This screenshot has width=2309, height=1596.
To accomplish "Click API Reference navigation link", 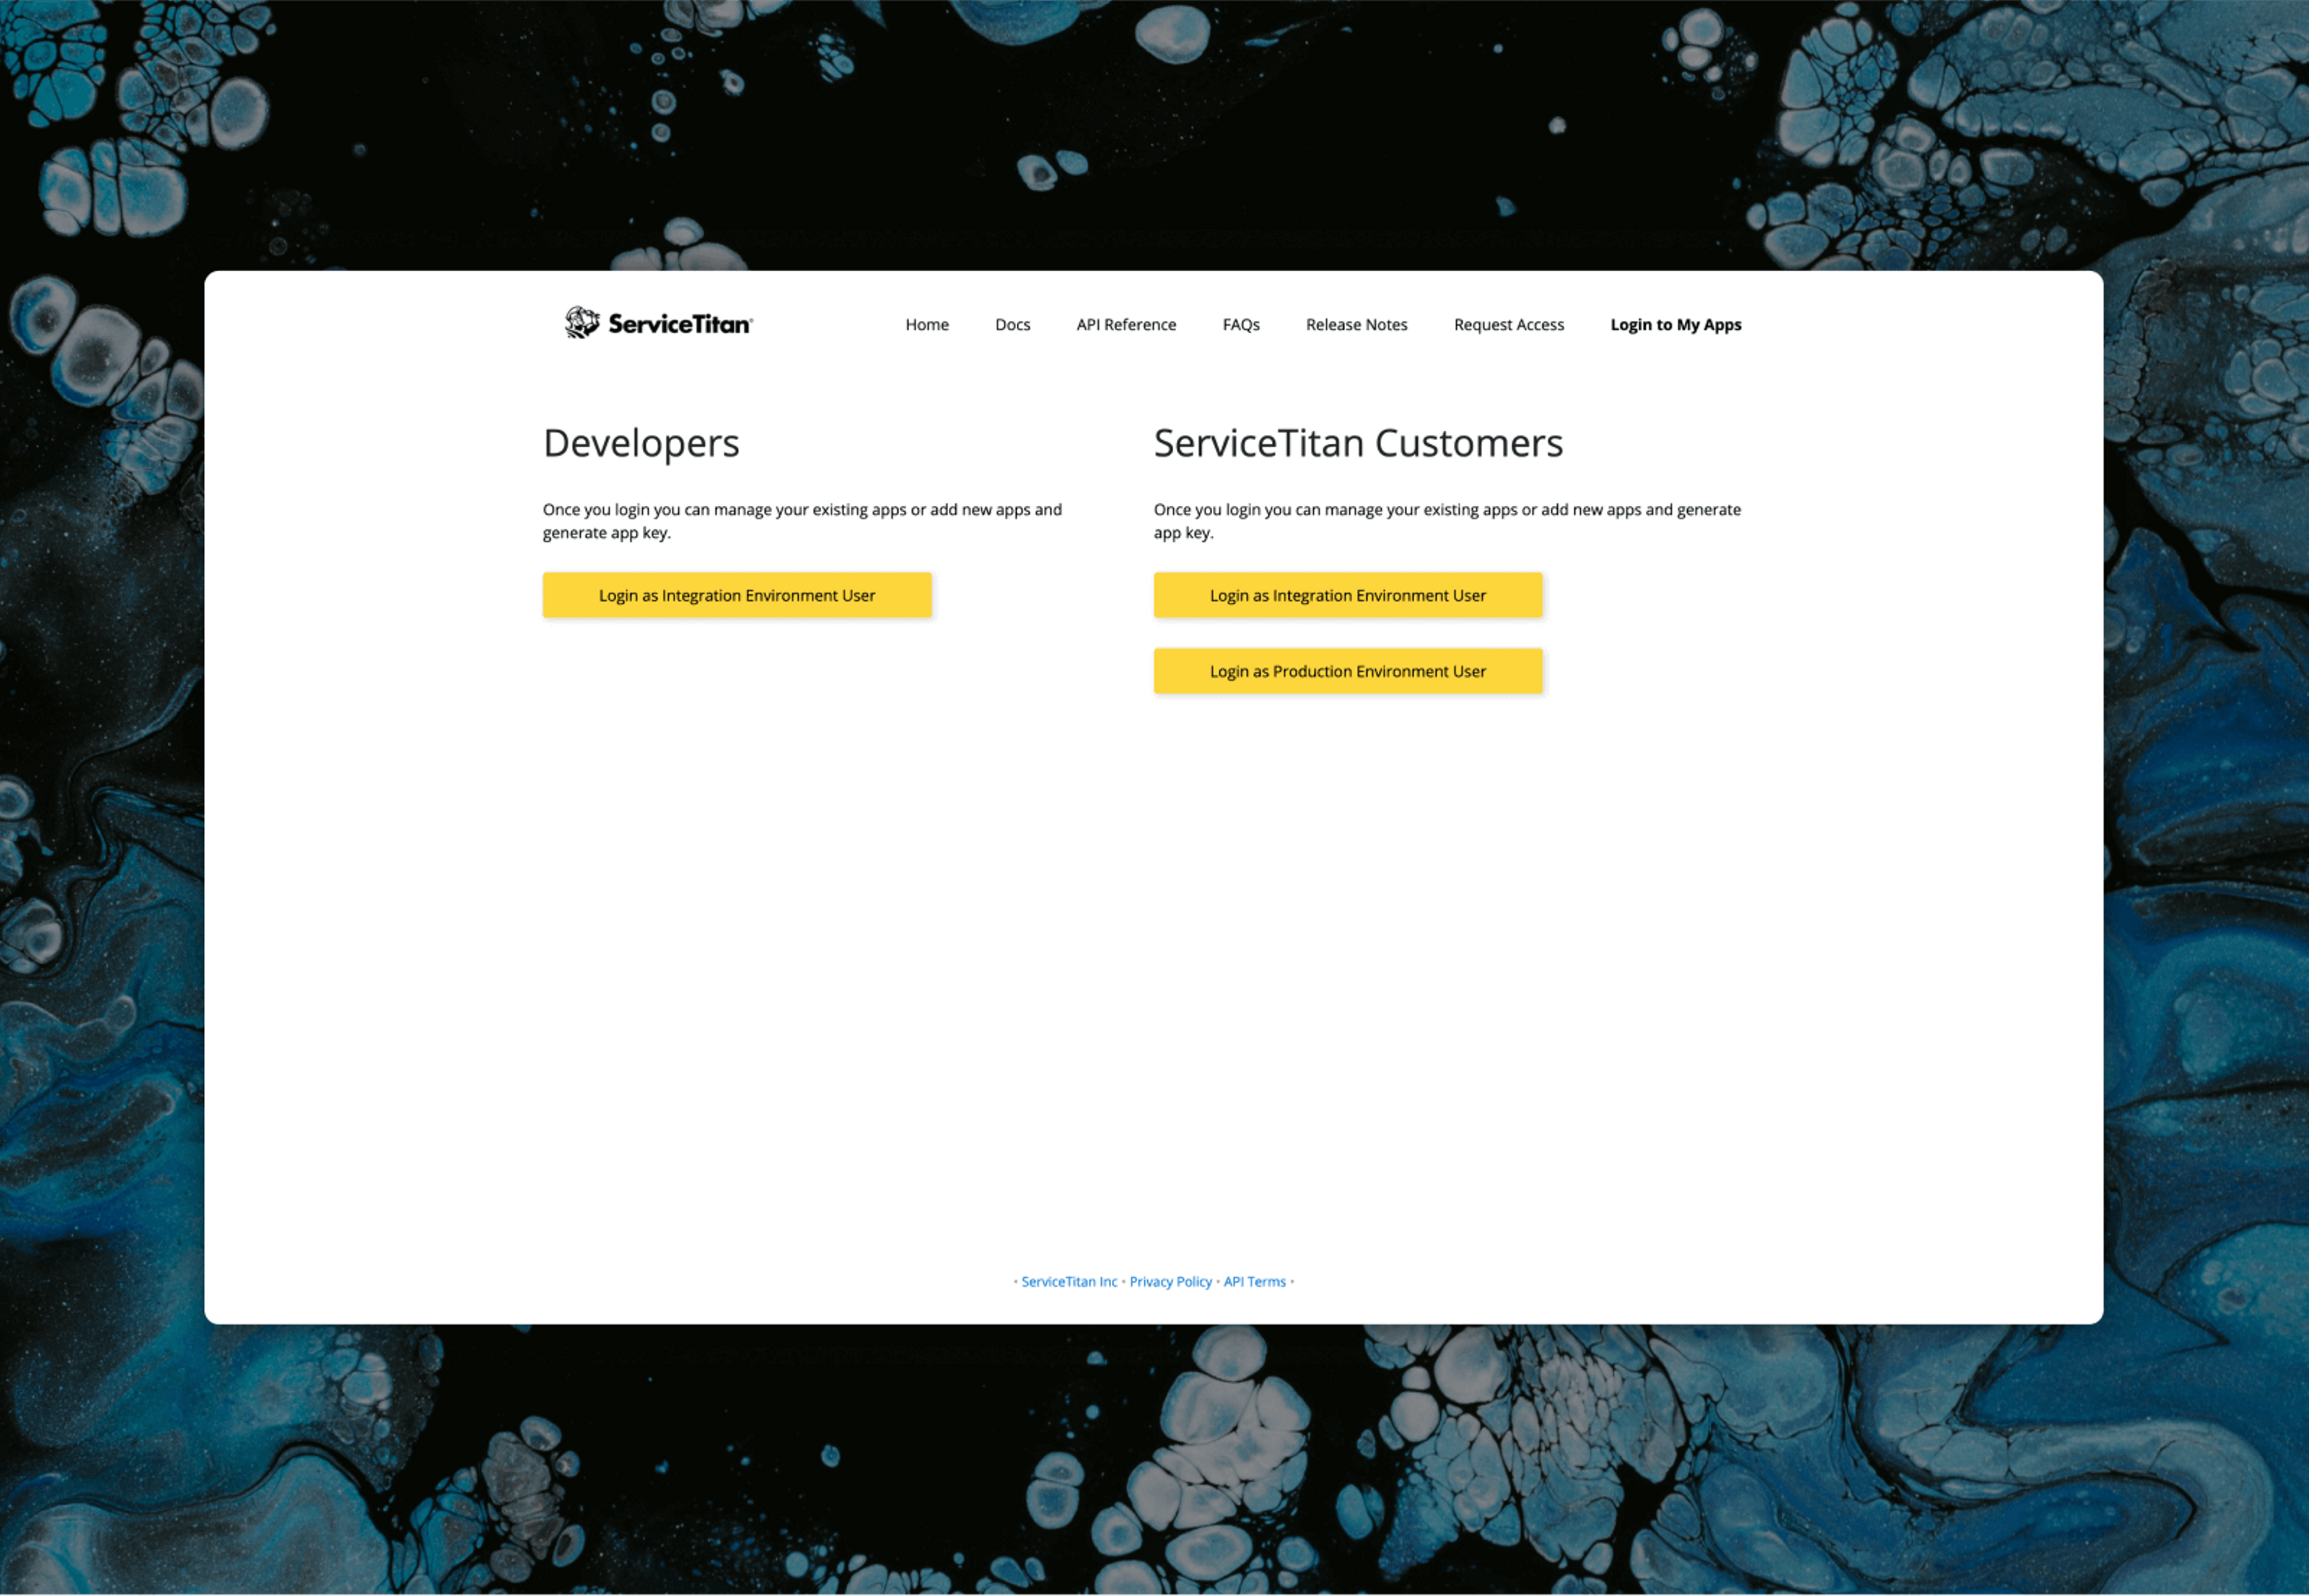I will click(x=1124, y=323).
